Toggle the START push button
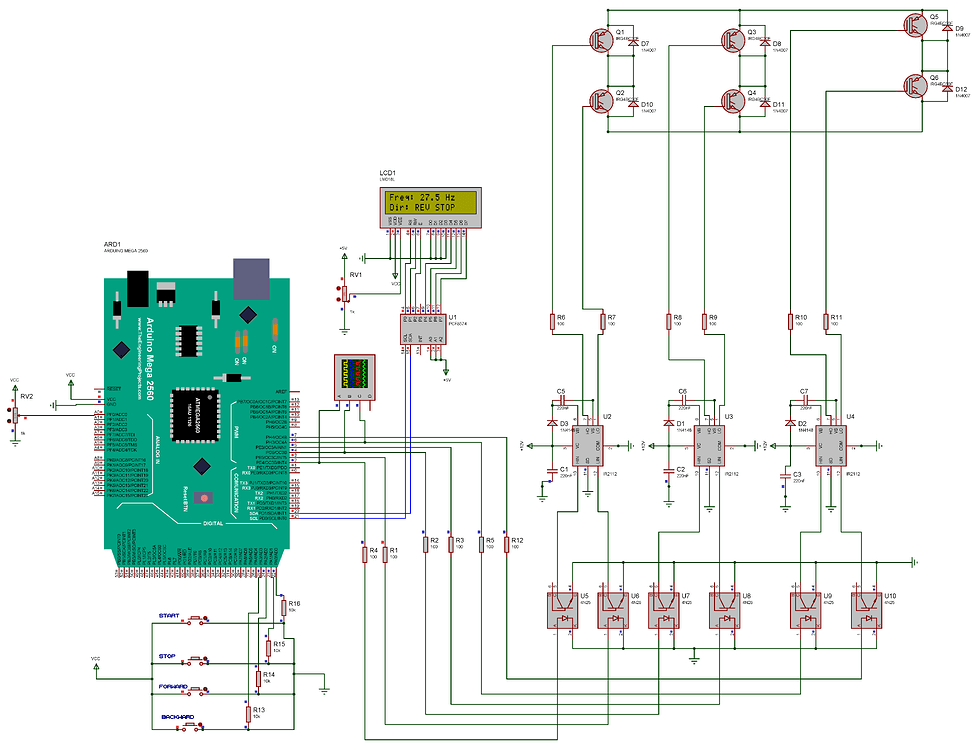 [x=196, y=619]
